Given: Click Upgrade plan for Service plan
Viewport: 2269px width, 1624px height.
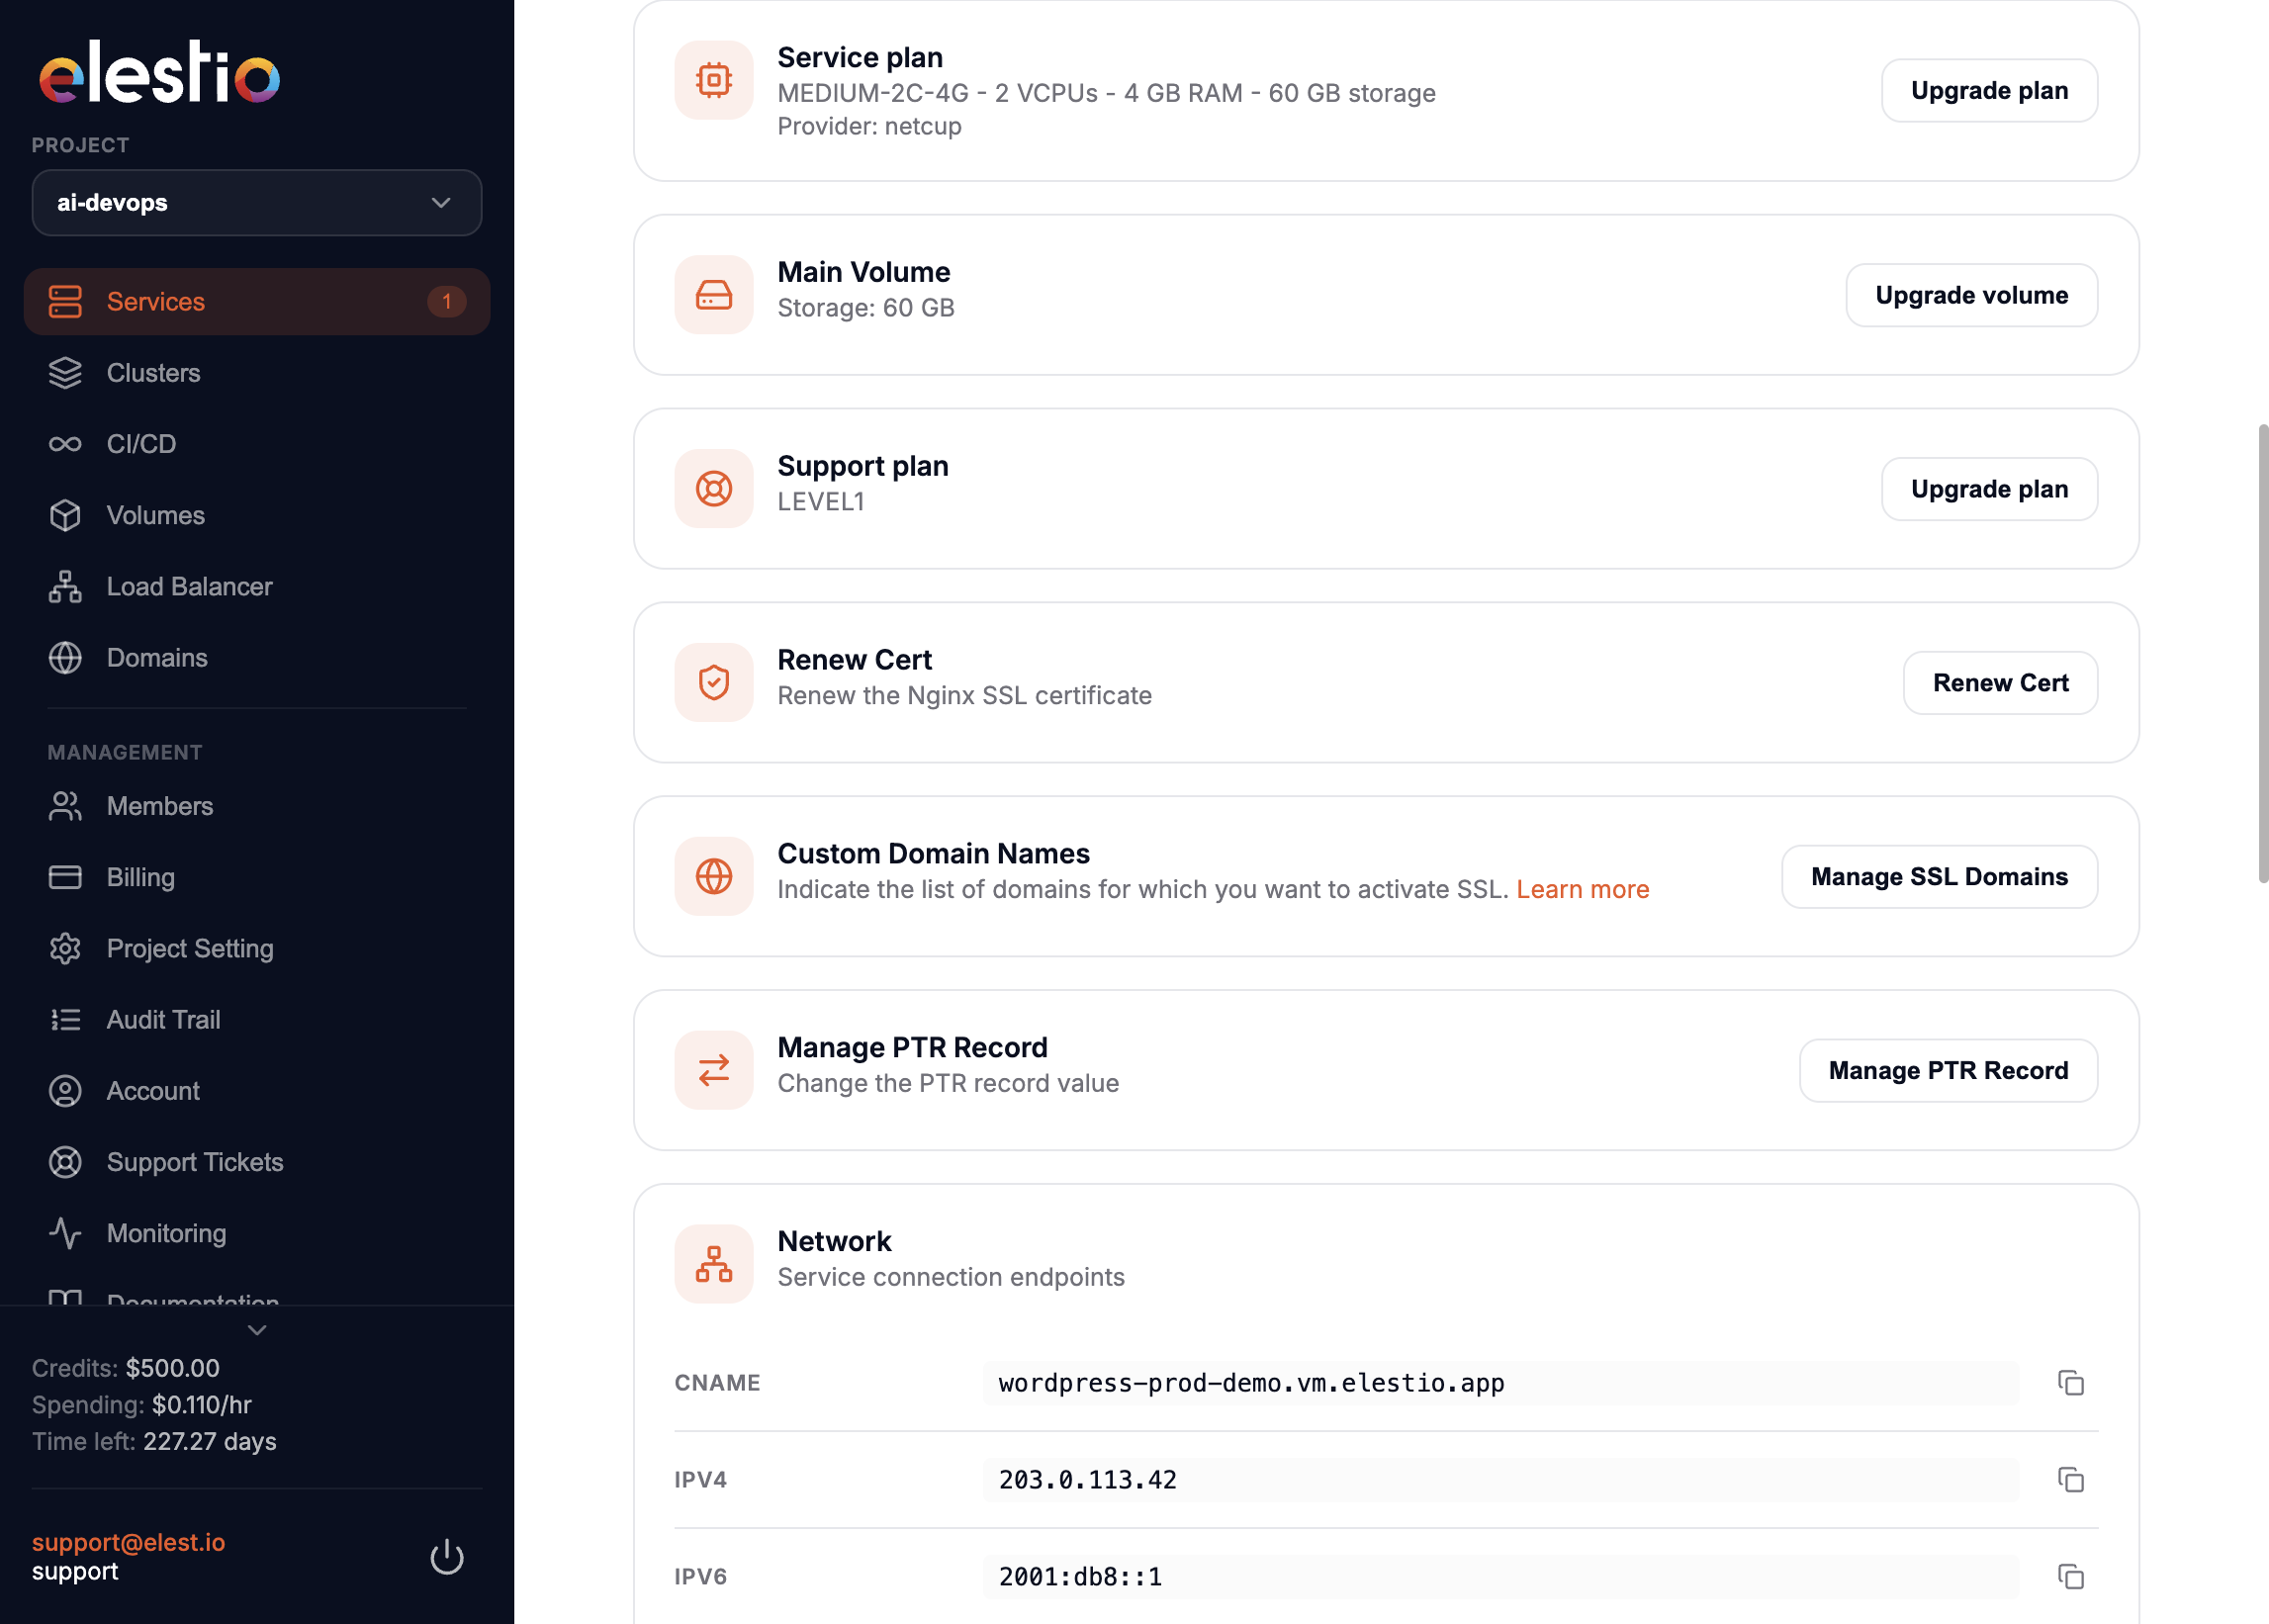Looking at the screenshot, I should [1989, 91].
